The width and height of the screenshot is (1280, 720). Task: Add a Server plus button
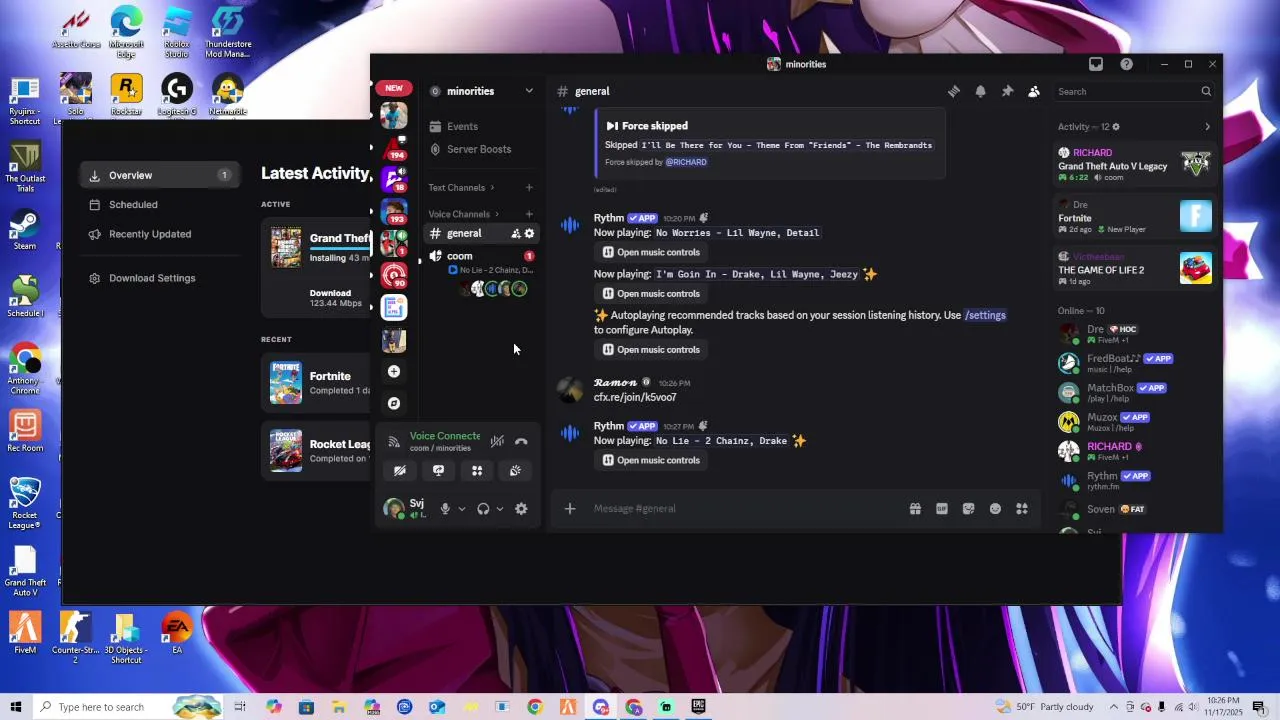(394, 372)
